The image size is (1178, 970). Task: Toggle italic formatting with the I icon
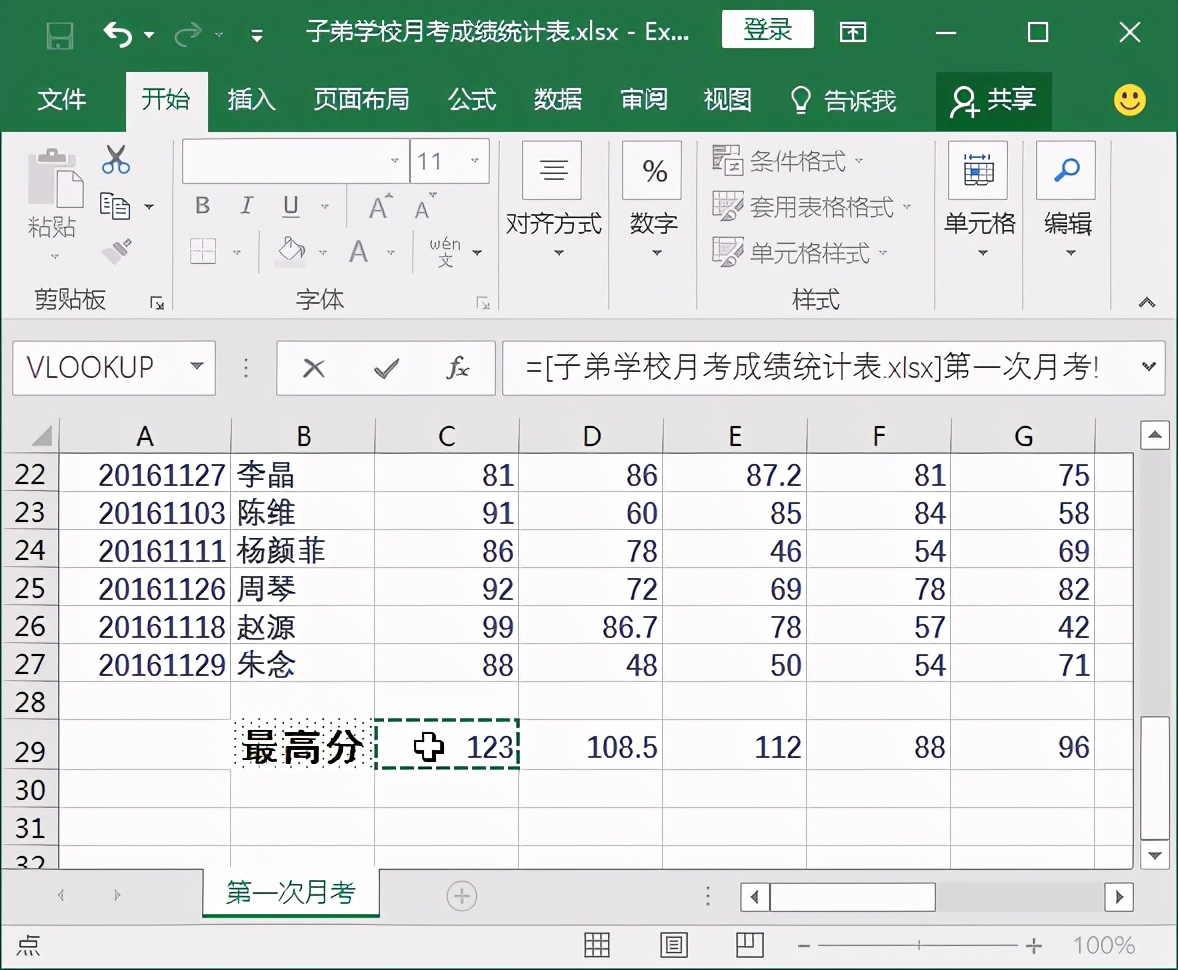245,205
